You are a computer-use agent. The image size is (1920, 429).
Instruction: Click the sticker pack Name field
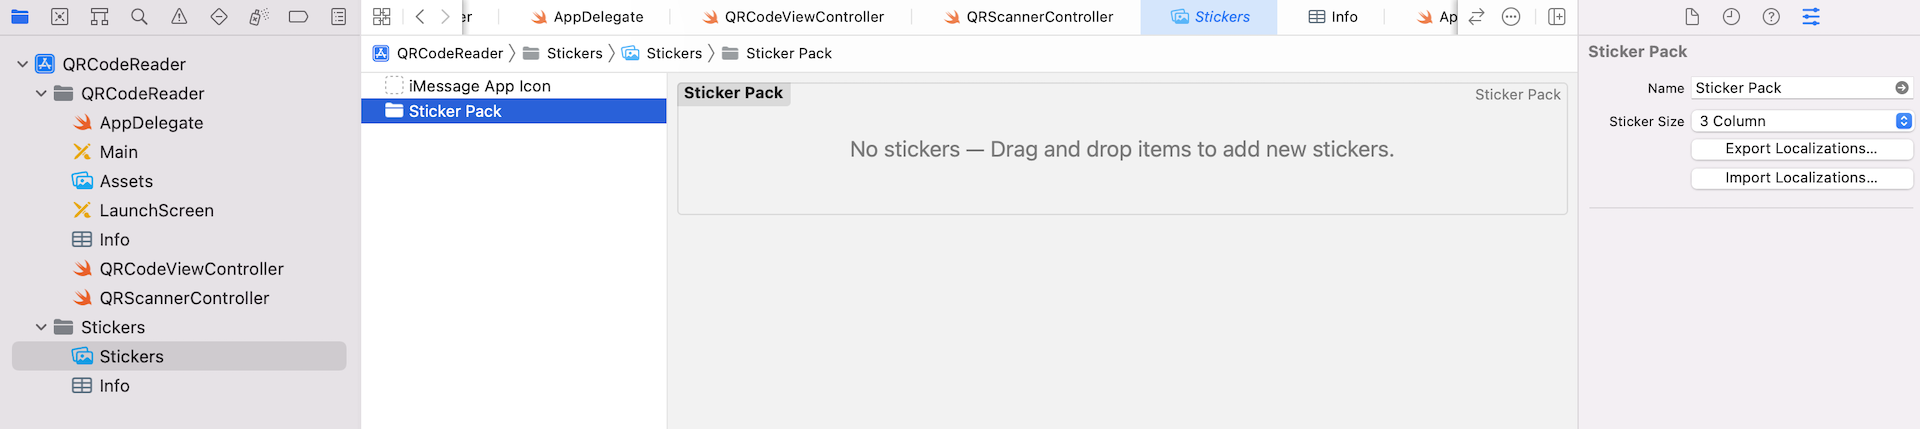pyautogui.click(x=1790, y=88)
